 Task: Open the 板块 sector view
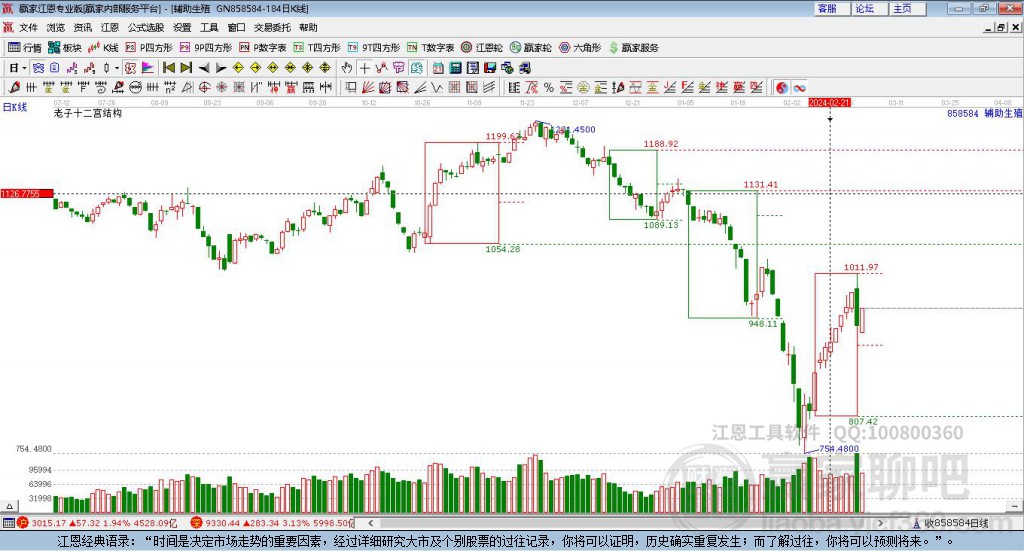(65, 48)
